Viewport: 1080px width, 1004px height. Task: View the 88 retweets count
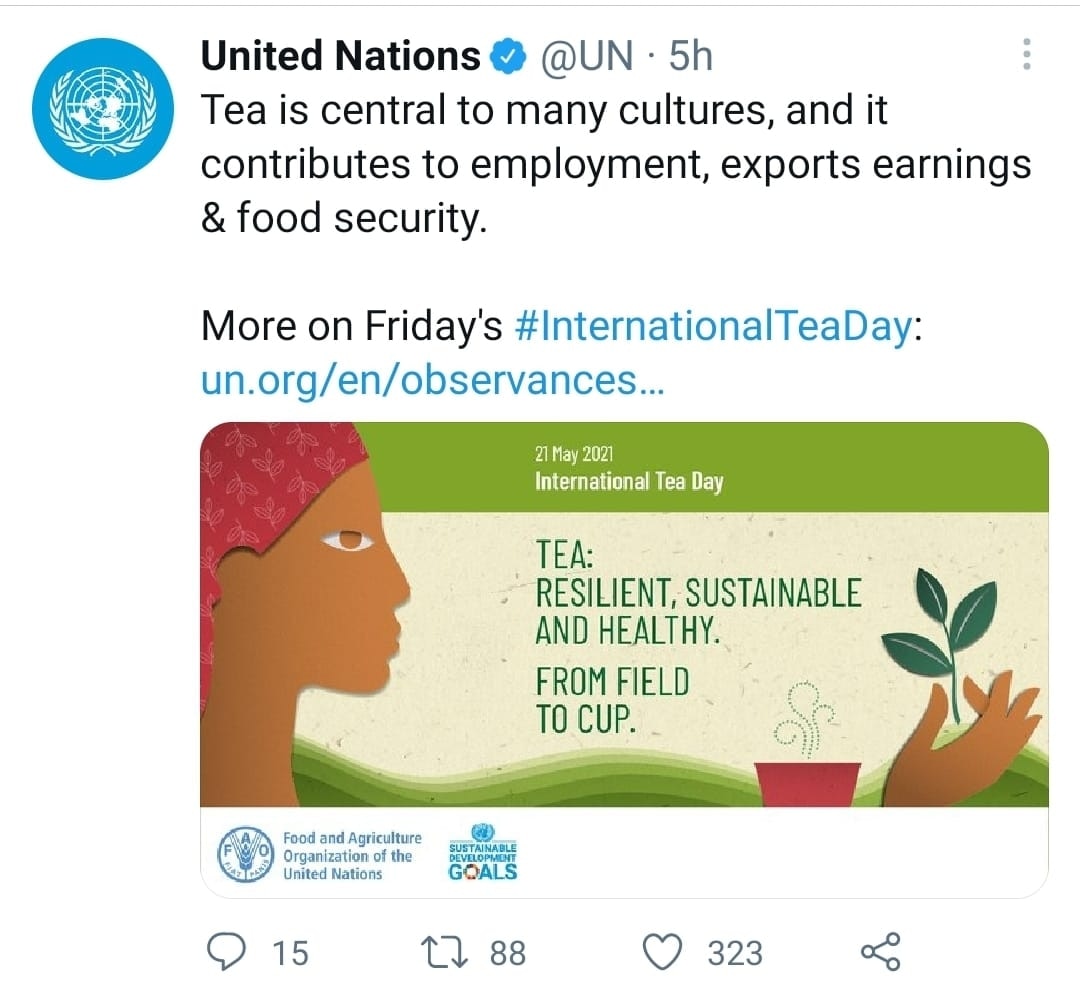point(507,953)
